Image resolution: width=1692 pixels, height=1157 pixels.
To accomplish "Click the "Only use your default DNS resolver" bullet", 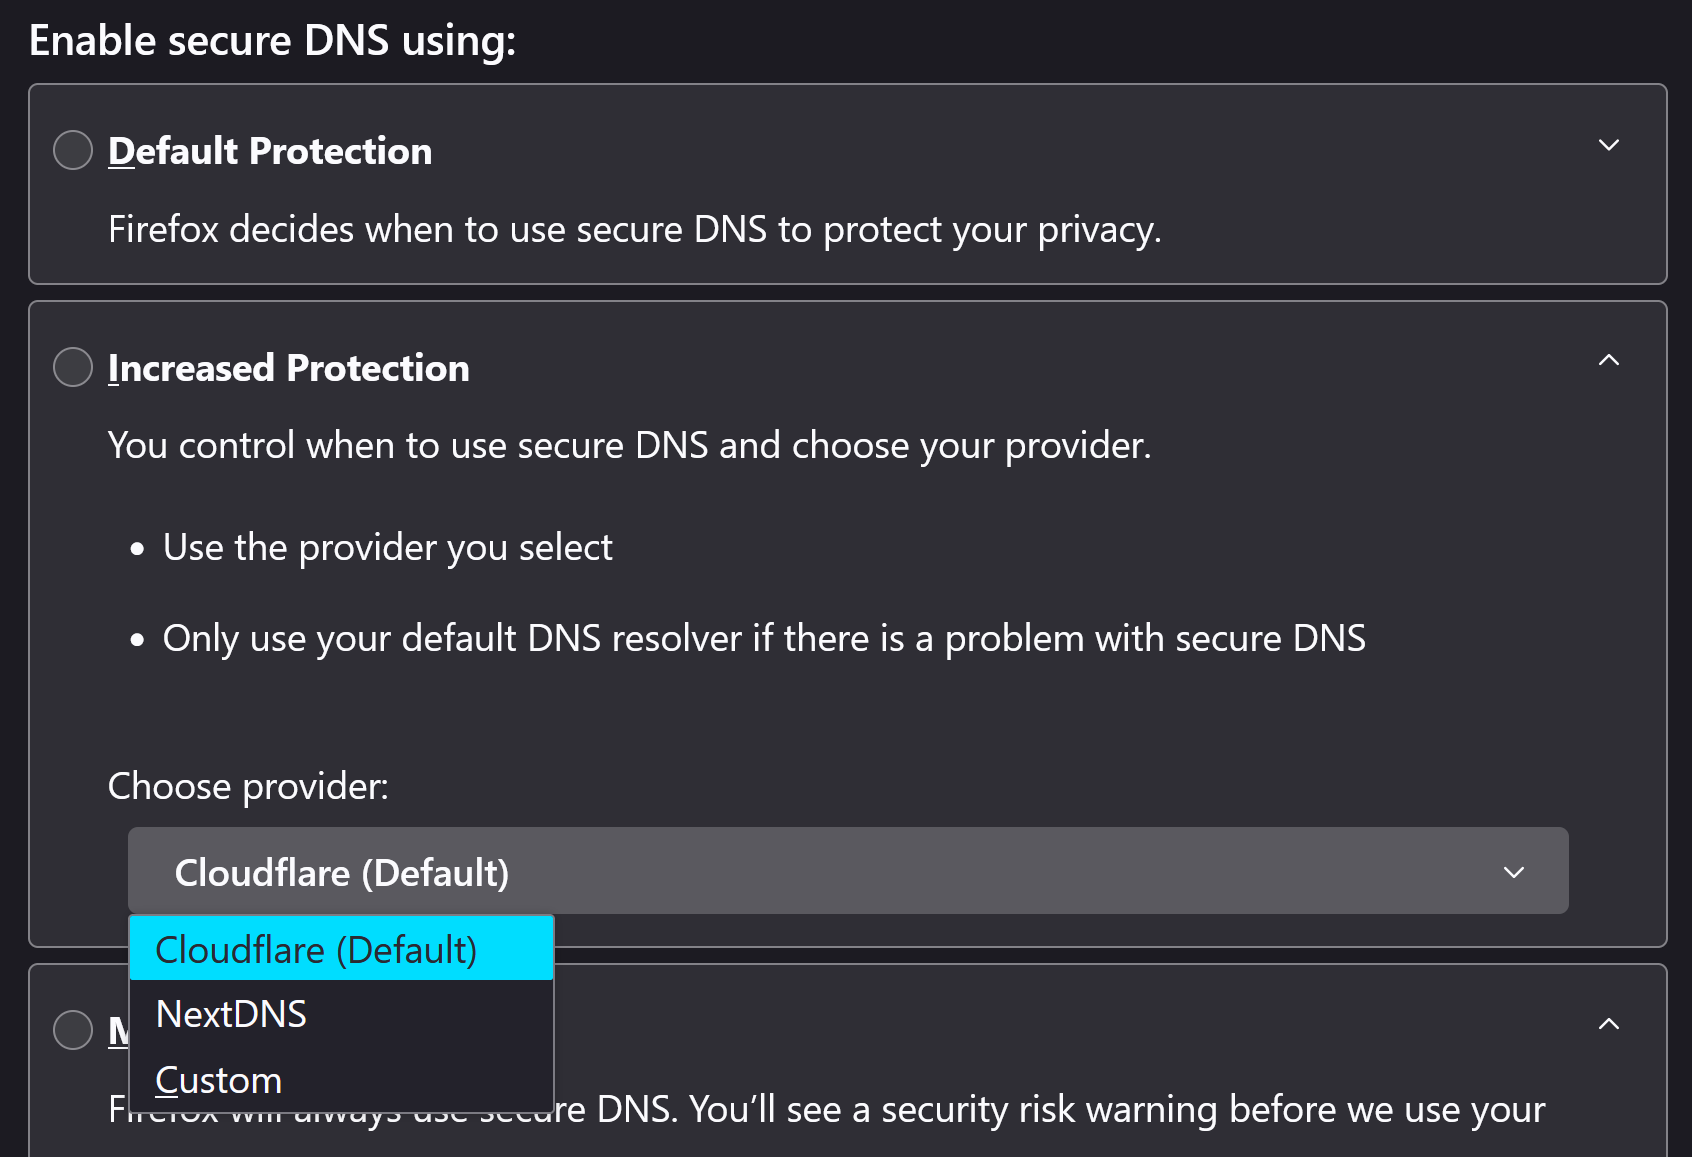I will pyautogui.click(x=763, y=639).
